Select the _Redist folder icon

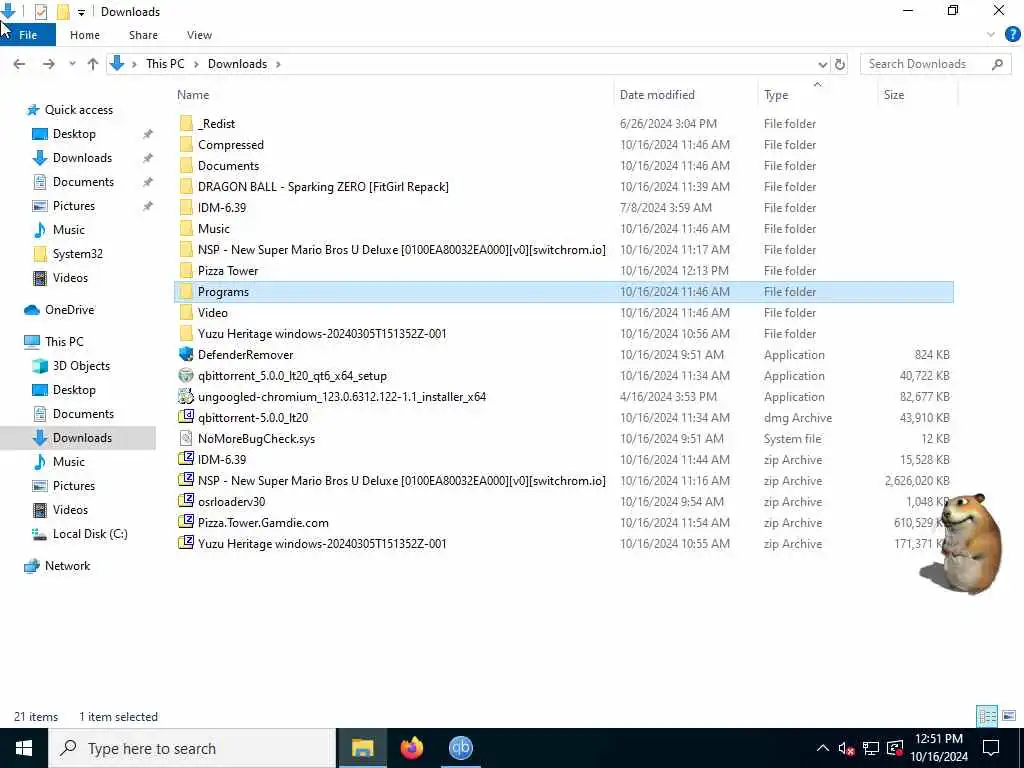coord(186,123)
